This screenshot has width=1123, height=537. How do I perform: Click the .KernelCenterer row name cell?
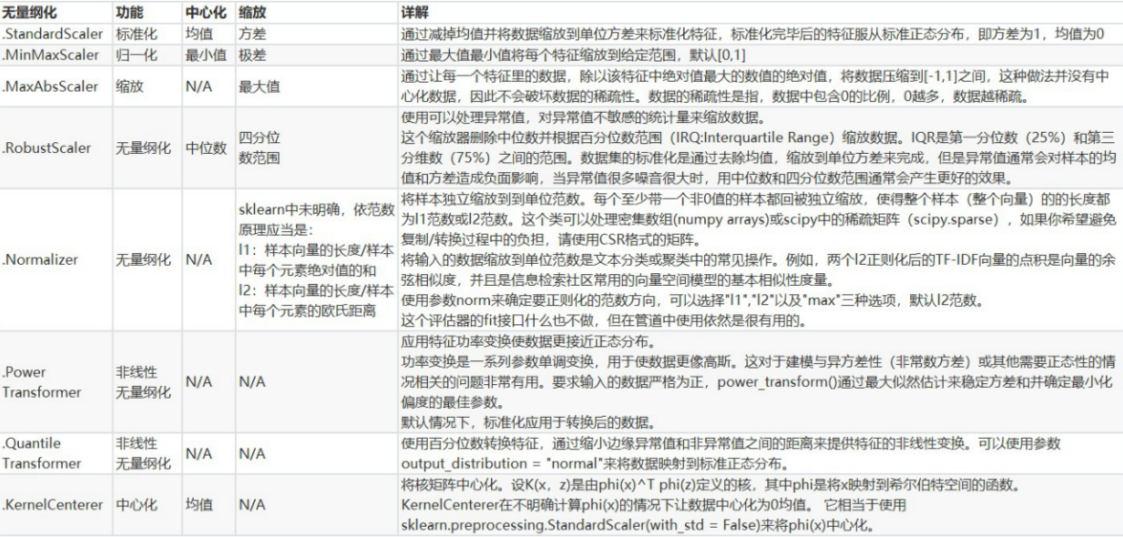tap(52, 505)
